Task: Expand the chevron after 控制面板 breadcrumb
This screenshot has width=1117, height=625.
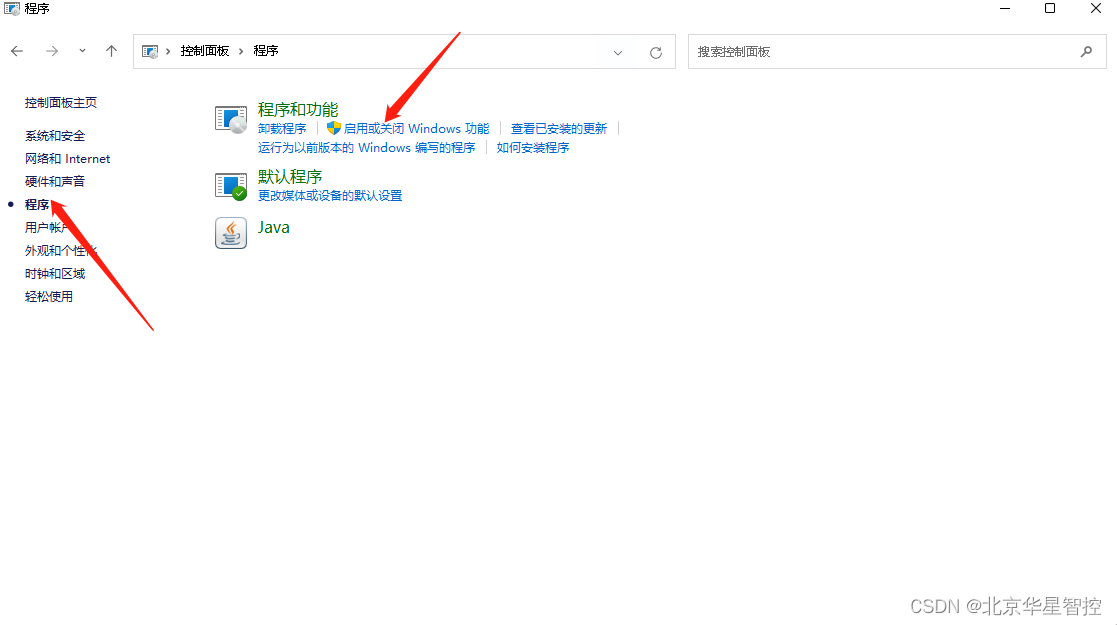Action: coord(241,51)
